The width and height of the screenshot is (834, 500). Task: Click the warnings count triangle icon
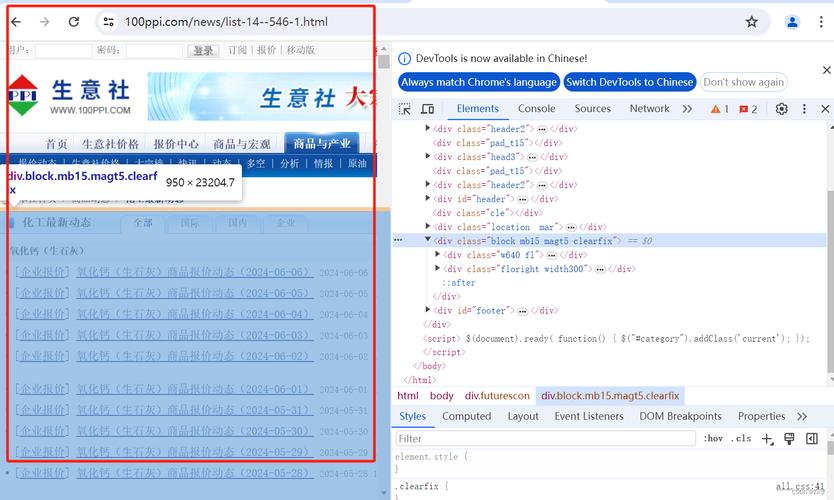coord(715,109)
